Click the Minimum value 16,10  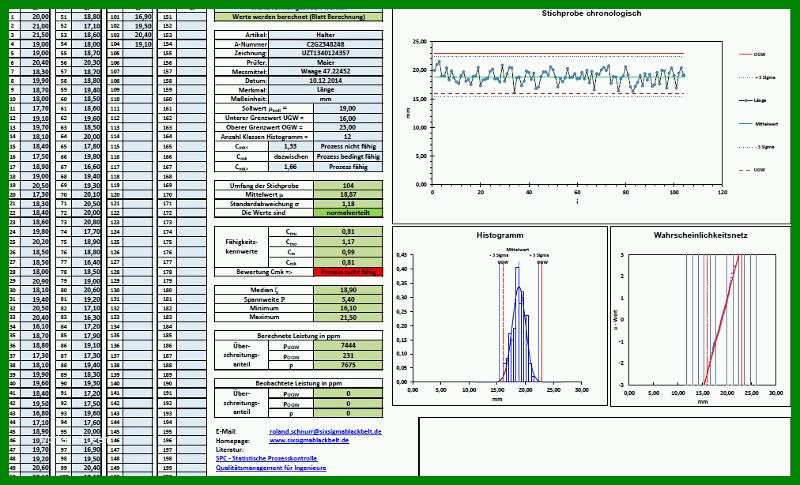click(348, 309)
